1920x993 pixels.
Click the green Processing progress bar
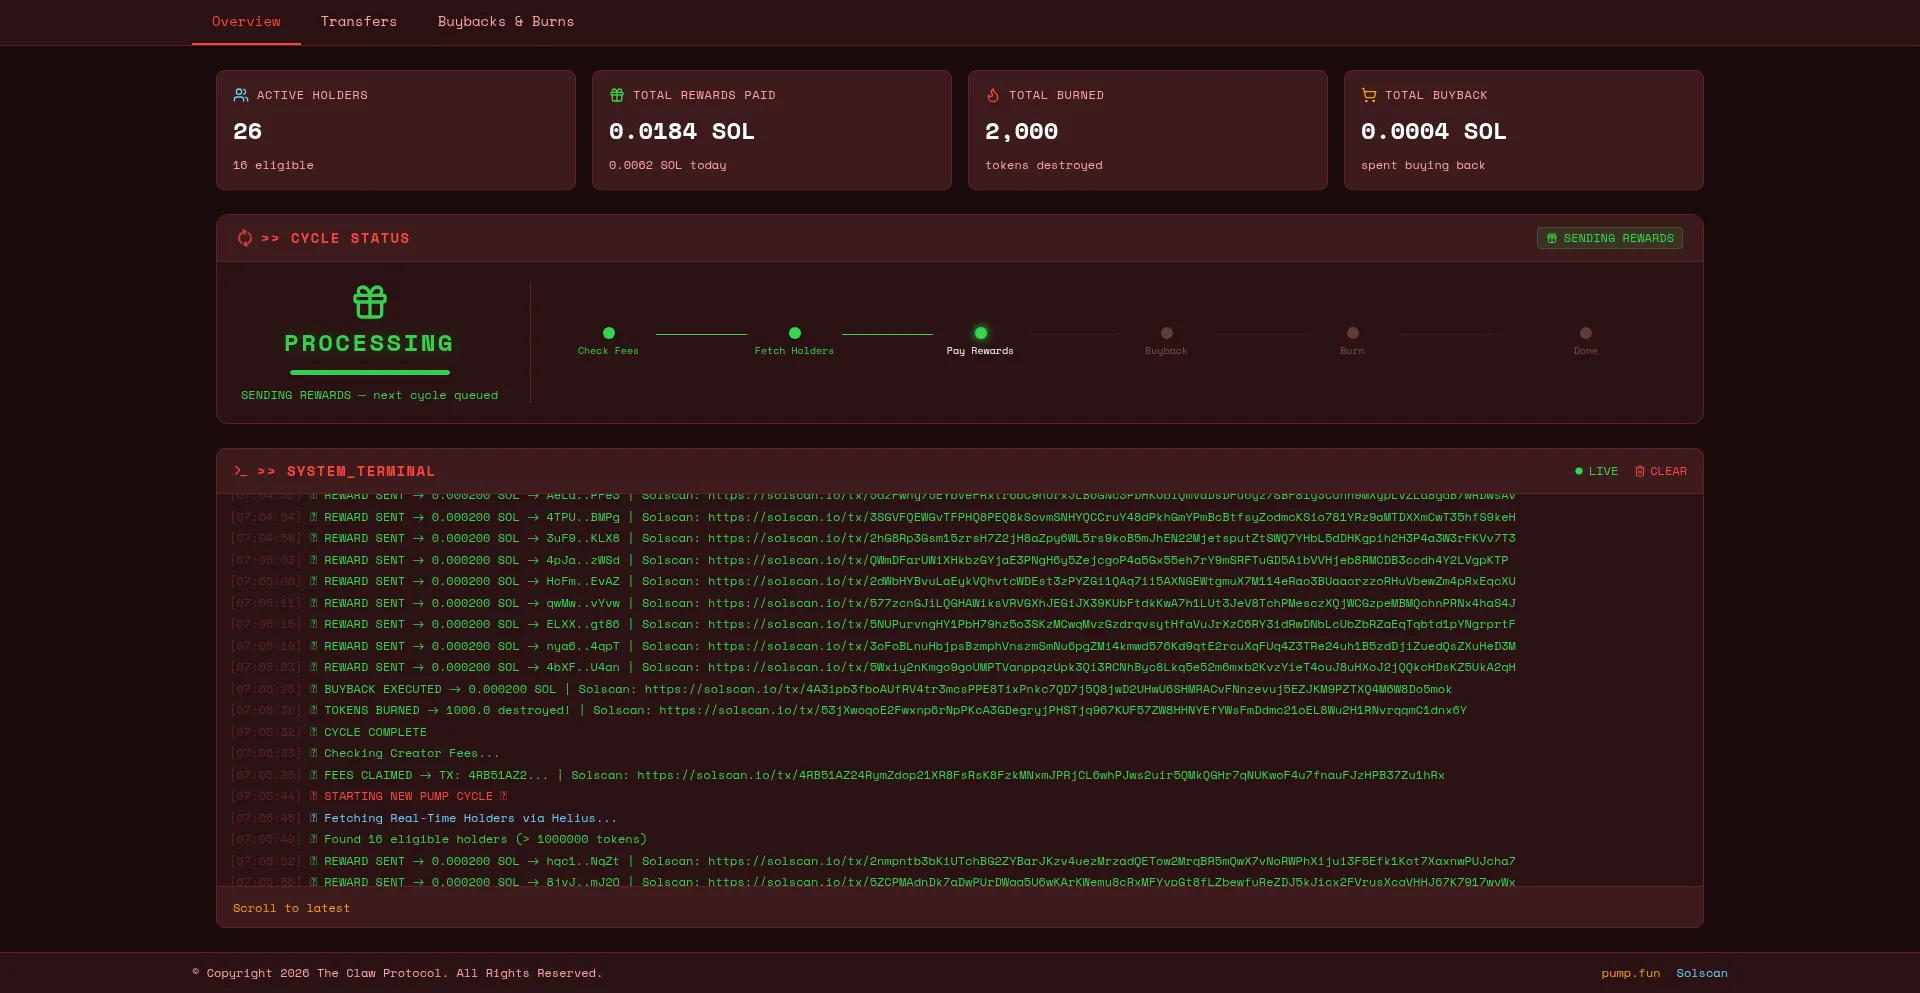click(370, 372)
